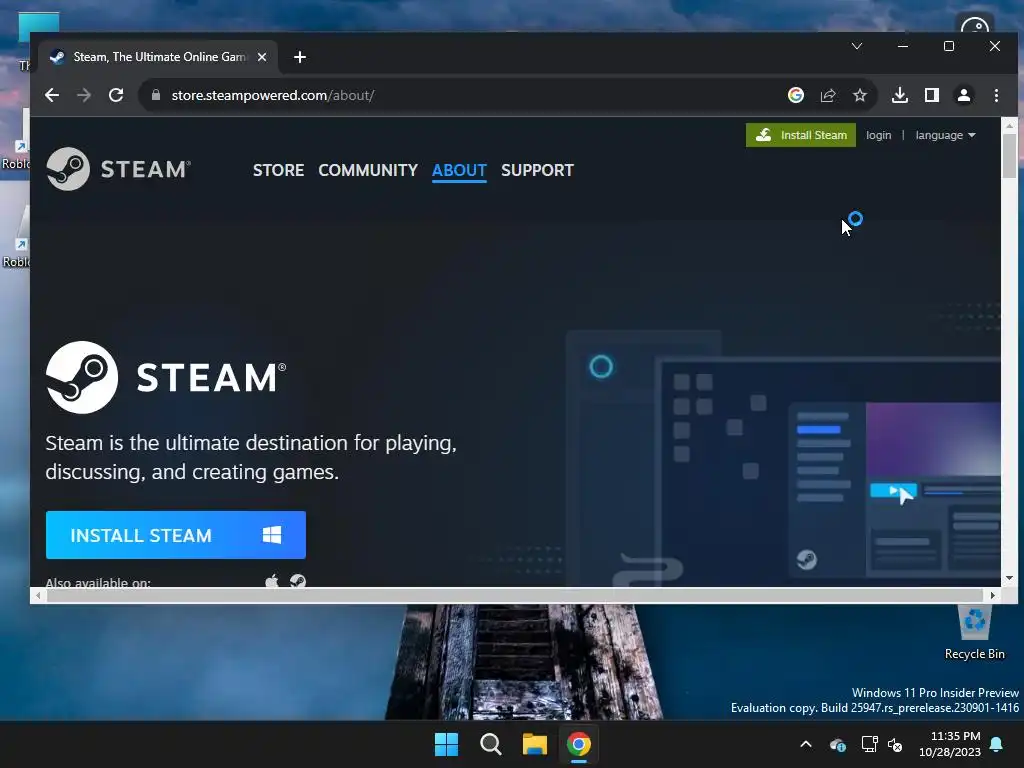Choose the Apple download icon

(x=272, y=581)
